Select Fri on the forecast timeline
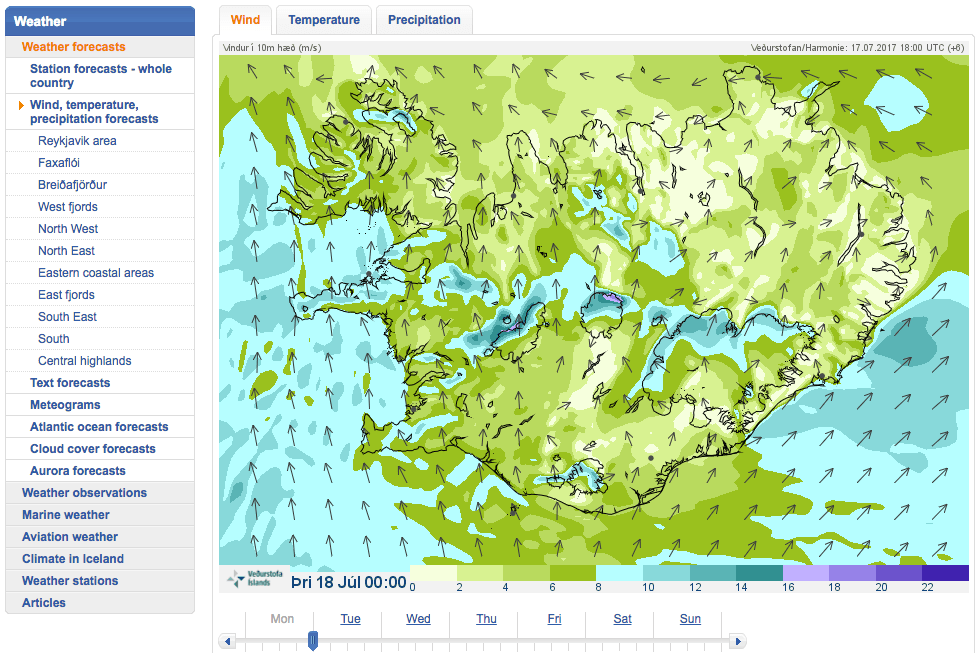The width and height of the screenshot is (980, 653). (x=554, y=619)
